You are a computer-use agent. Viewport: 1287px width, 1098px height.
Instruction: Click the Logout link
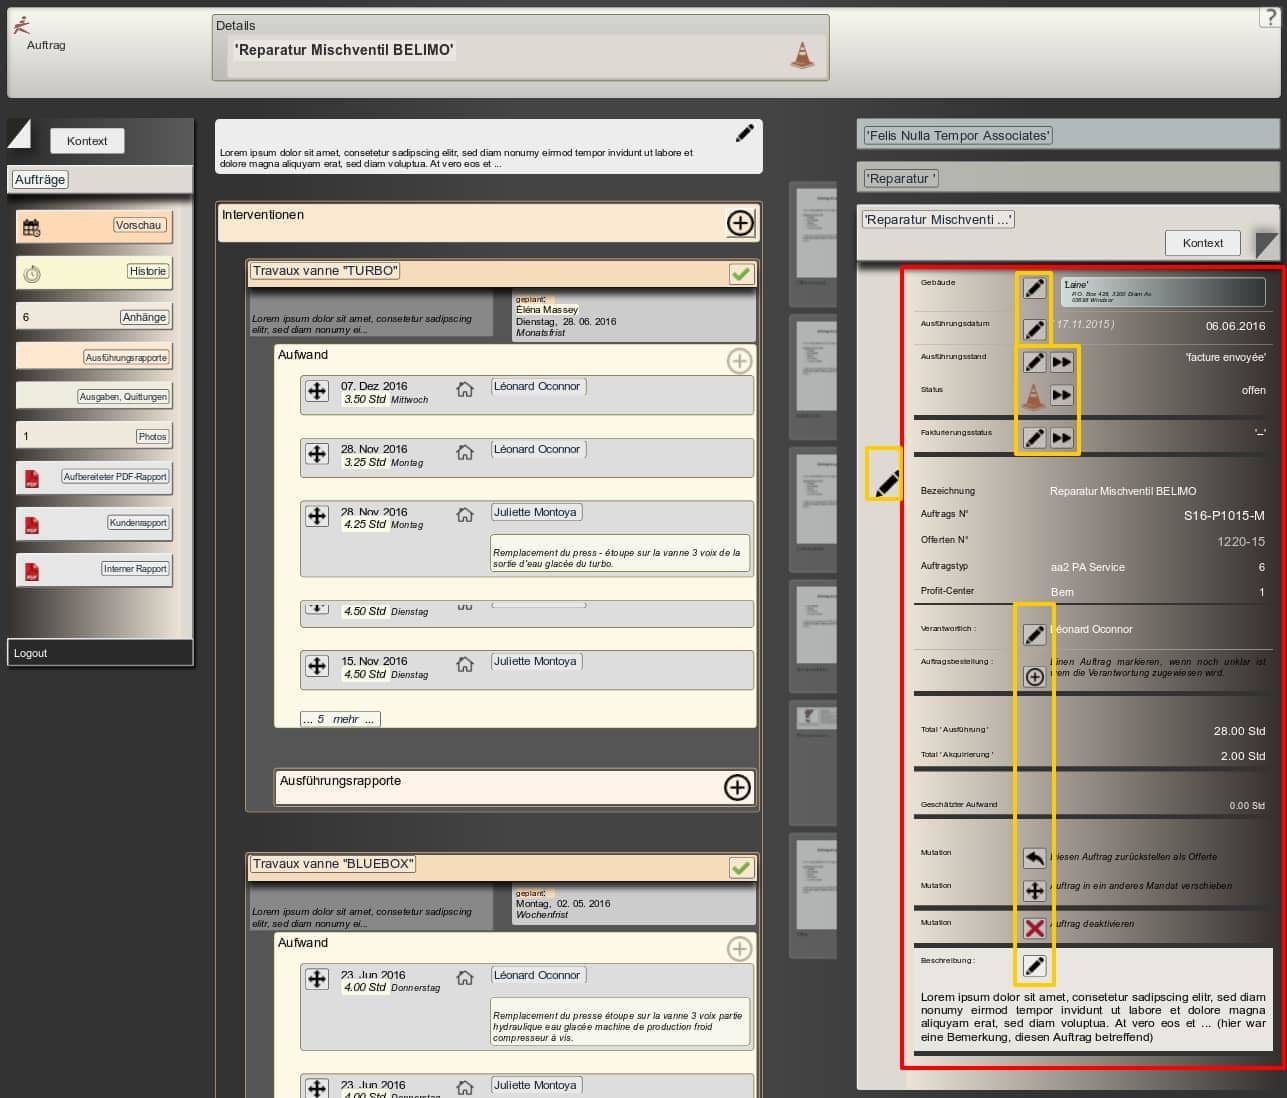pyautogui.click(x=31, y=653)
